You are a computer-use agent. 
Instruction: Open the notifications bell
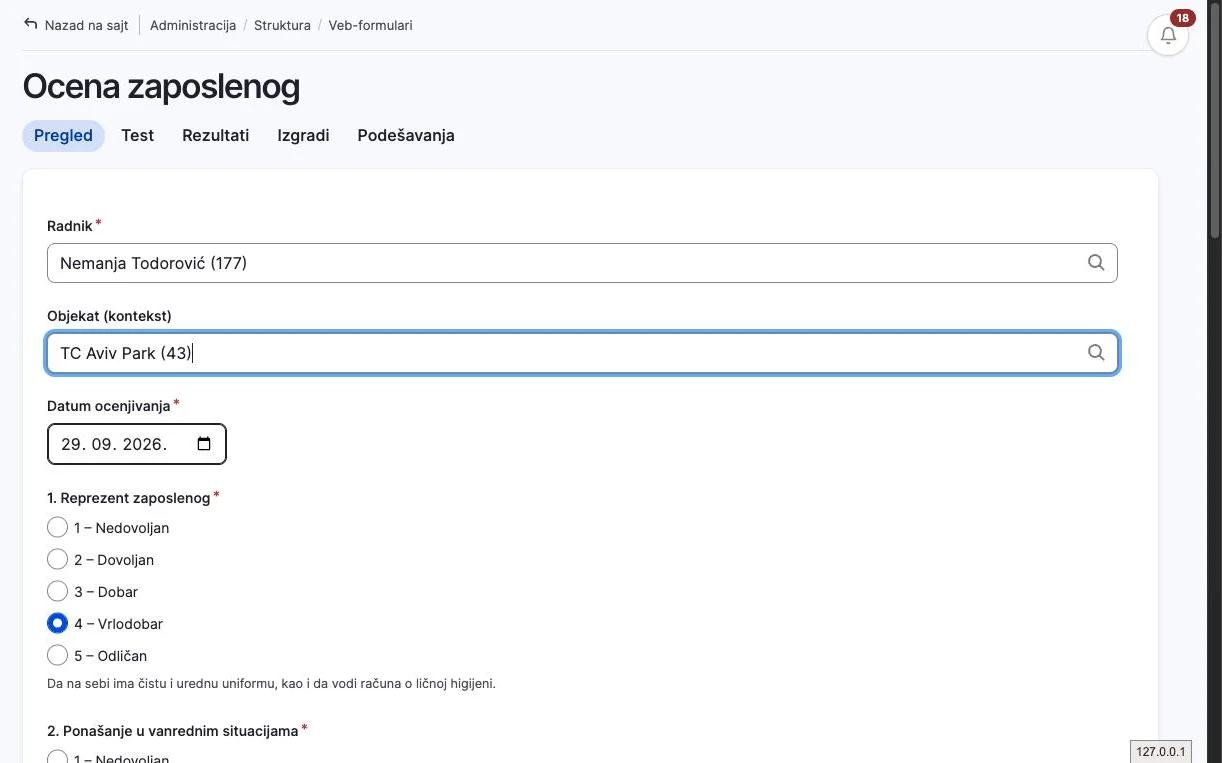click(x=1168, y=35)
